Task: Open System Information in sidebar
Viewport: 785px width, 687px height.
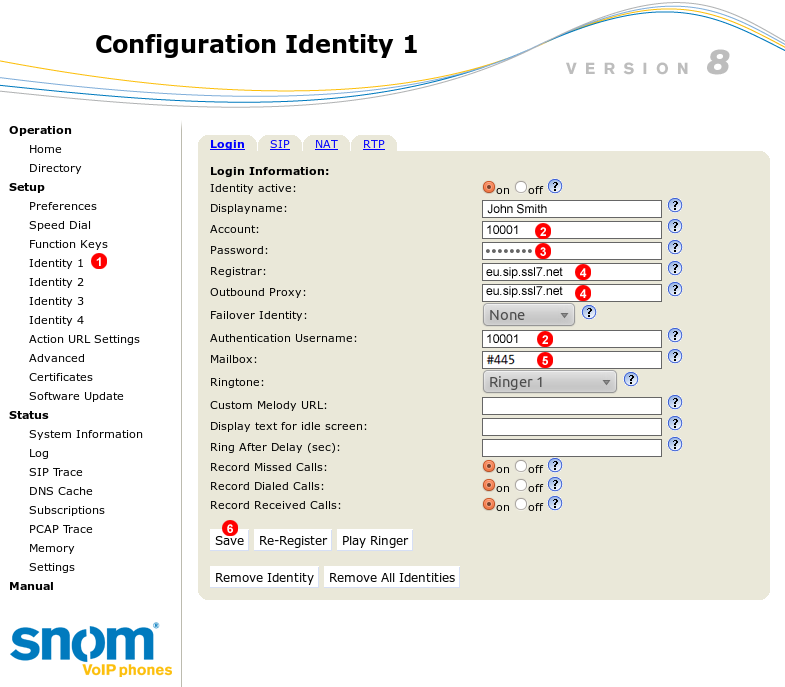Action: click(x=86, y=434)
